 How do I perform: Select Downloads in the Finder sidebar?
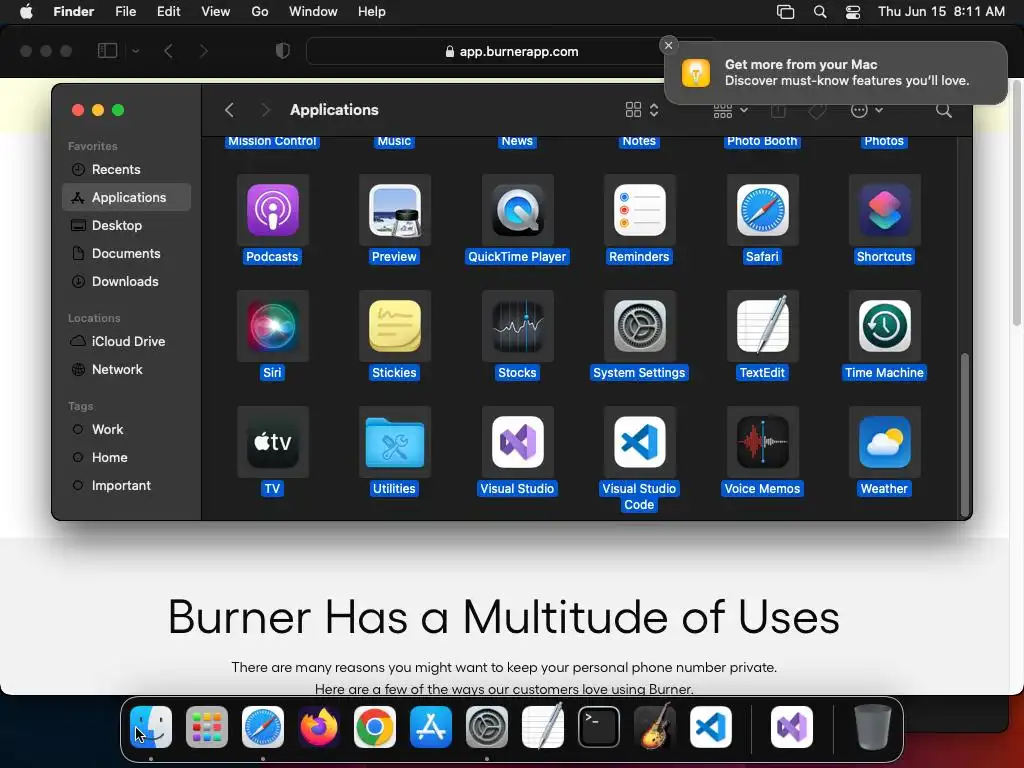[127, 281]
